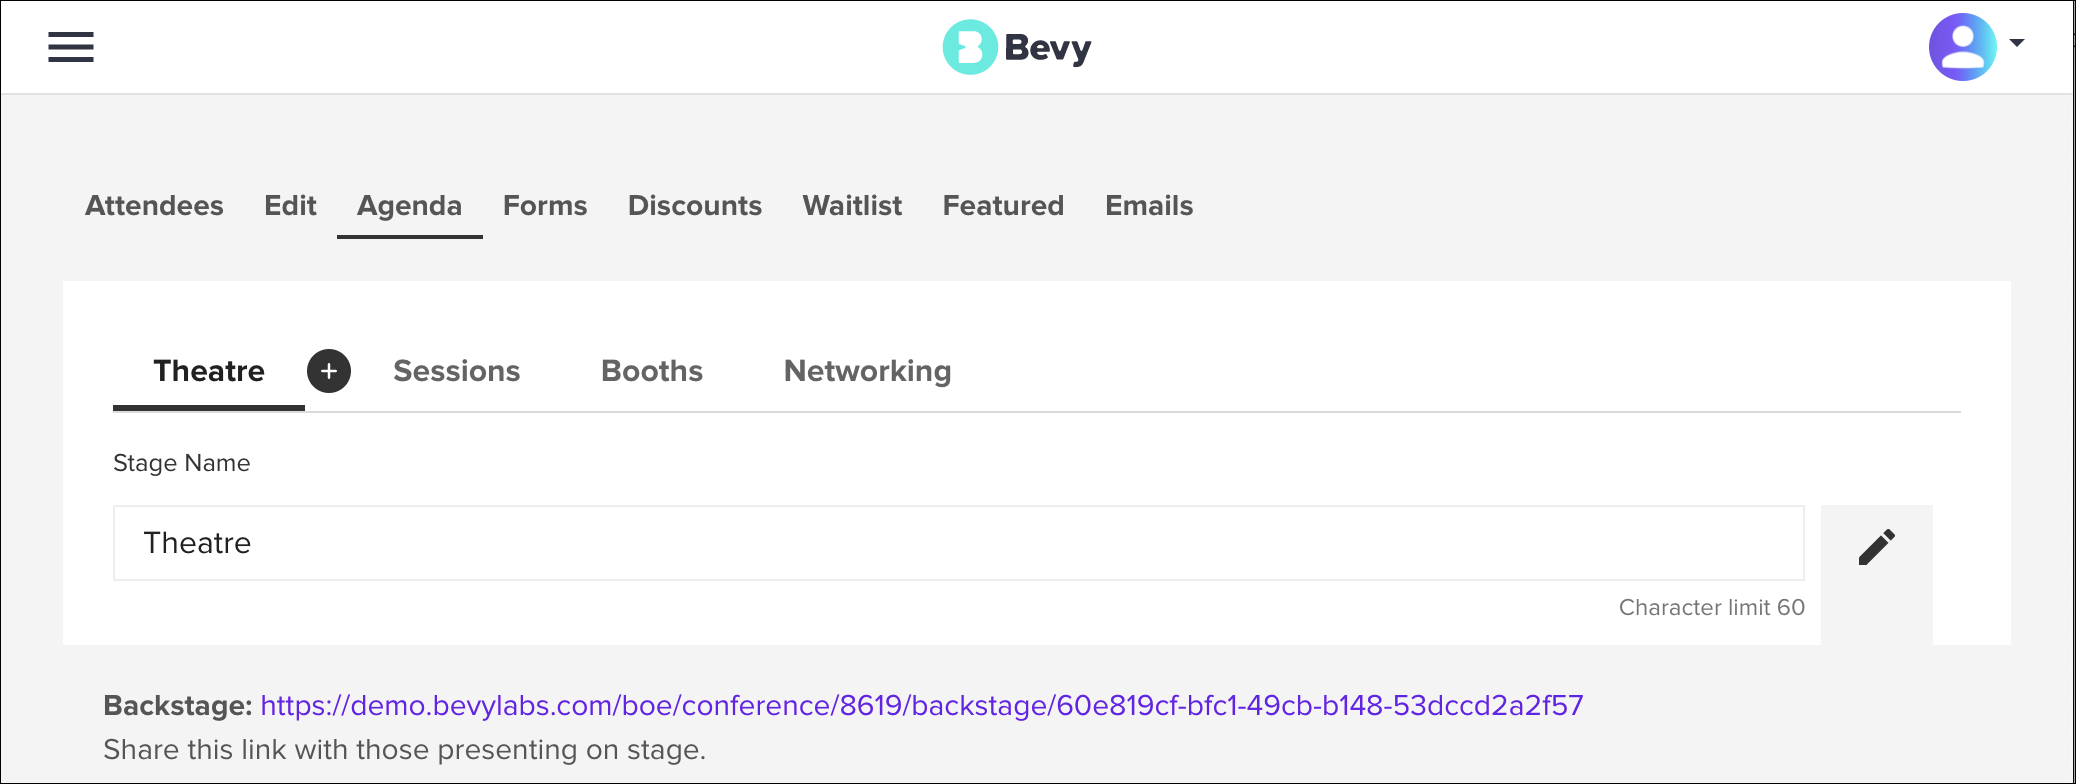2076x784 pixels.
Task: Select the Theatre stage tab
Action: [x=209, y=371]
